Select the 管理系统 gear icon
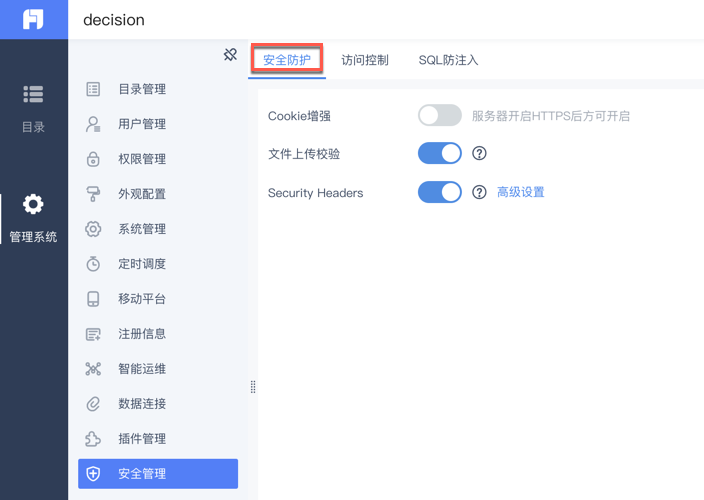 (33, 205)
